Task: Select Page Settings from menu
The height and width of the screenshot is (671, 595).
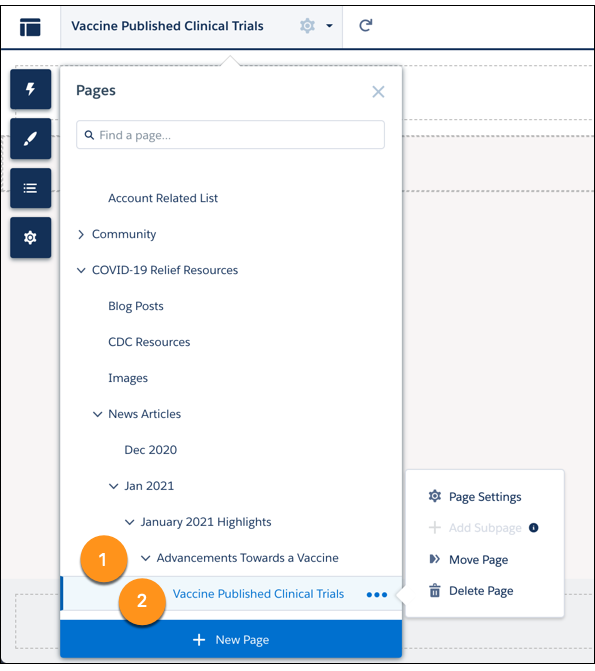Action: 485,496
